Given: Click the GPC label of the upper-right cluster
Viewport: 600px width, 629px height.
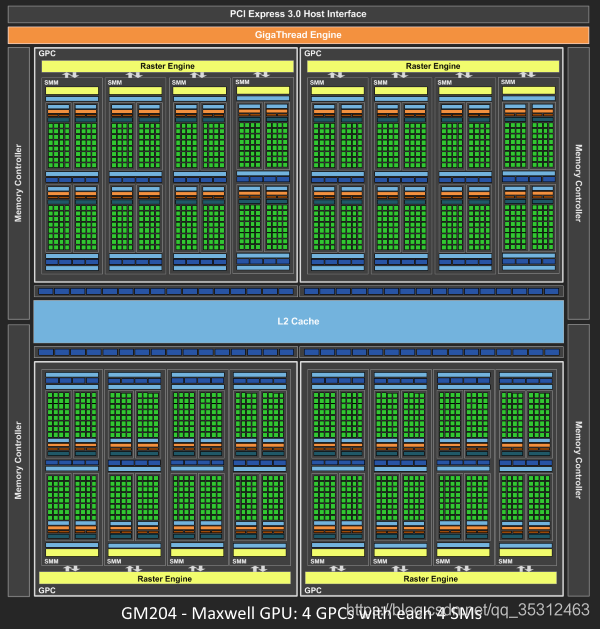Looking at the screenshot, I should (x=313, y=53).
